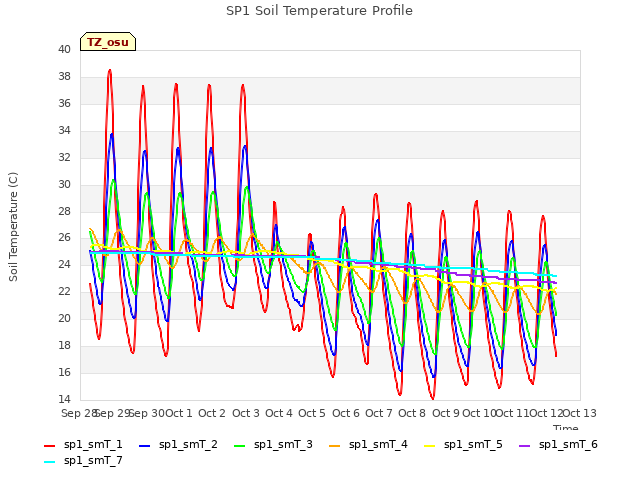Click the 26 y-axis tick label
Image resolution: width=640 pixels, height=480 pixels.
tap(64, 238)
